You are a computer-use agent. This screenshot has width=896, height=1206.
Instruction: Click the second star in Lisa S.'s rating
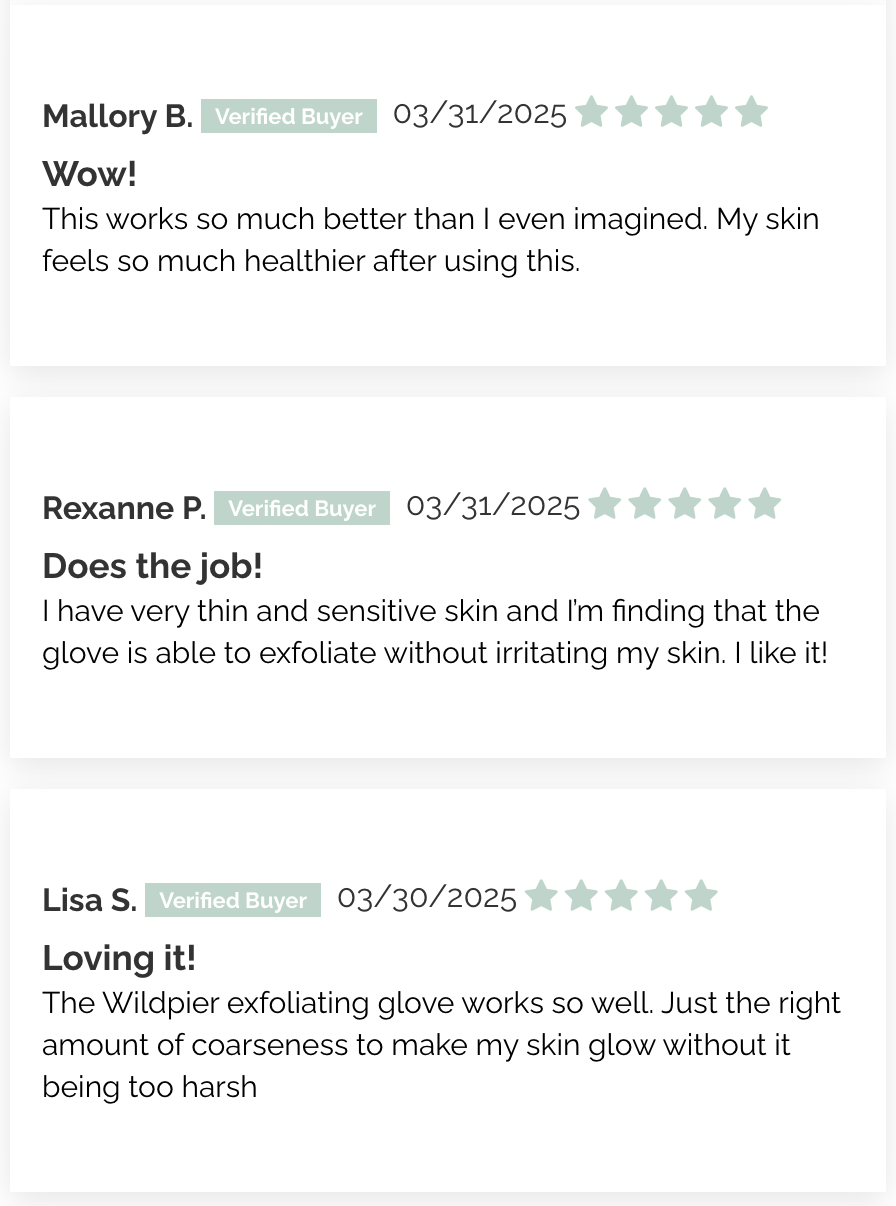click(581, 896)
